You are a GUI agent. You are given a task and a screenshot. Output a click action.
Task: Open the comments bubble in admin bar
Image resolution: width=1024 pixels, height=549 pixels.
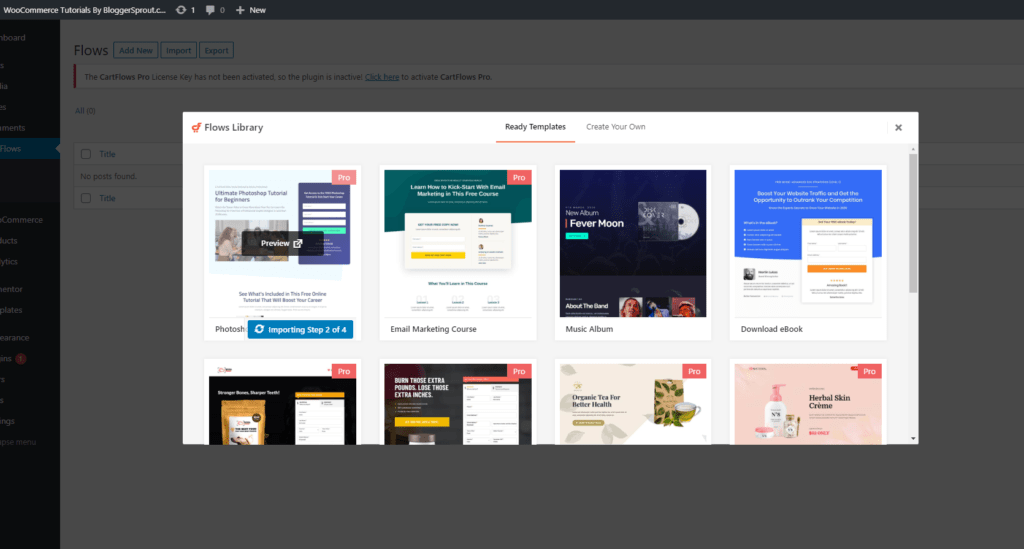pyautogui.click(x=212, y=10)
